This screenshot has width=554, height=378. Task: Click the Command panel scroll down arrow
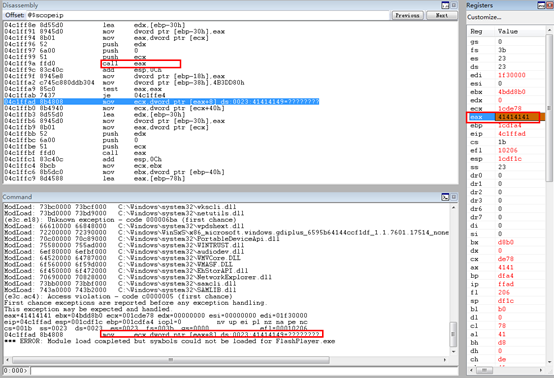[x=454, y=352]
